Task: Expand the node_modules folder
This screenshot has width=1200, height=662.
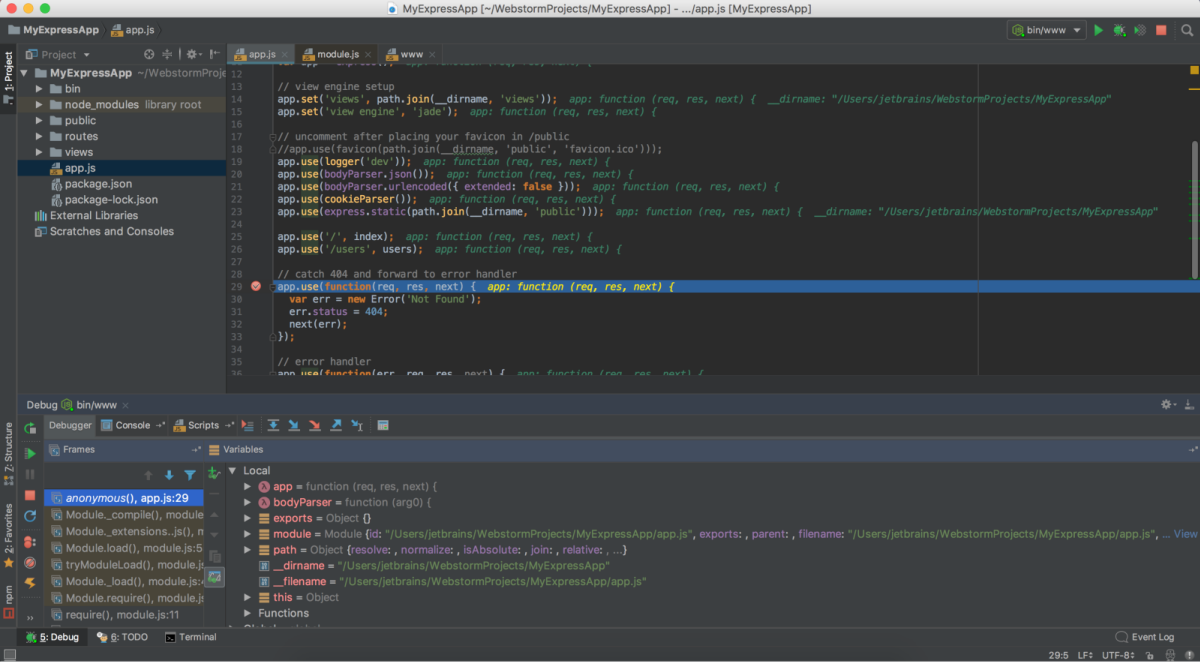Action: pos(40,104)
